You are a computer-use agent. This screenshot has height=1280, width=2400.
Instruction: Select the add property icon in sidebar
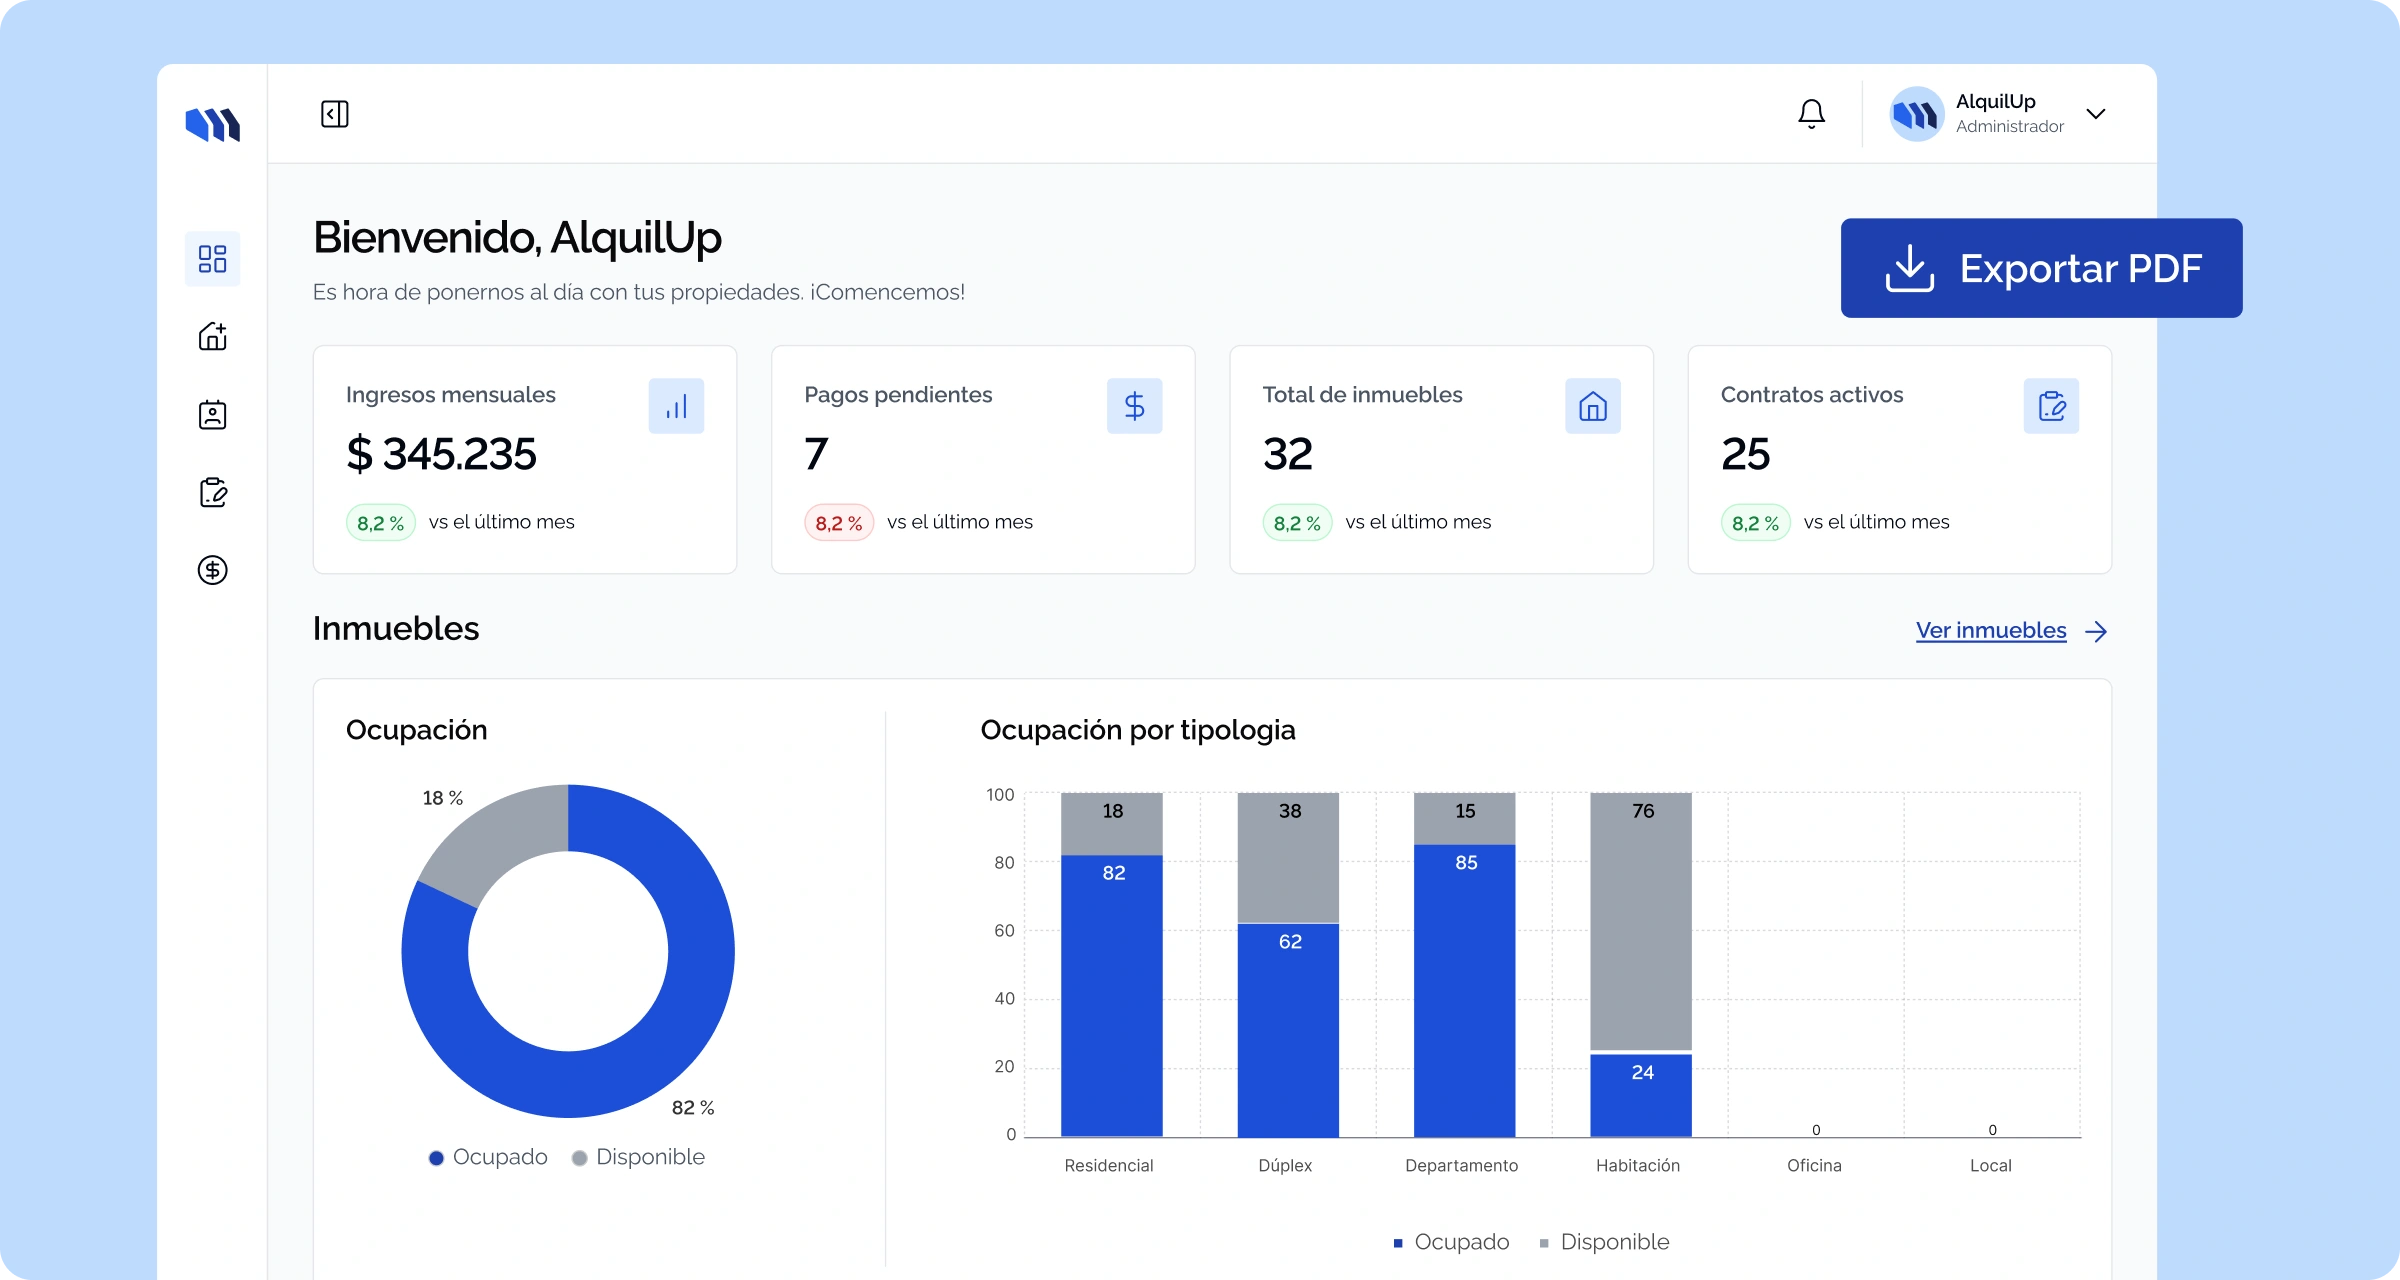click(212, 336)
